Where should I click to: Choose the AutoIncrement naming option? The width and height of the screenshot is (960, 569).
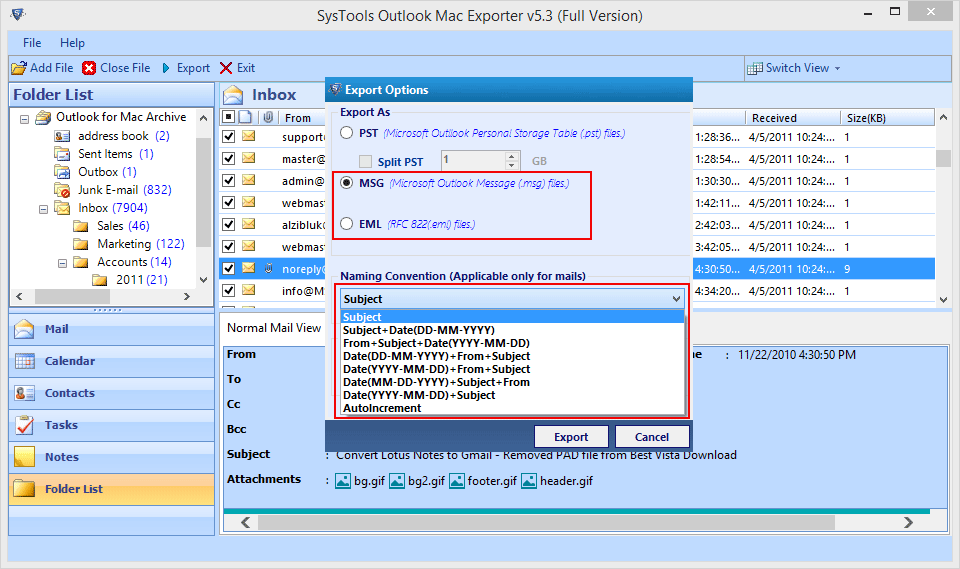pos(382,408)
